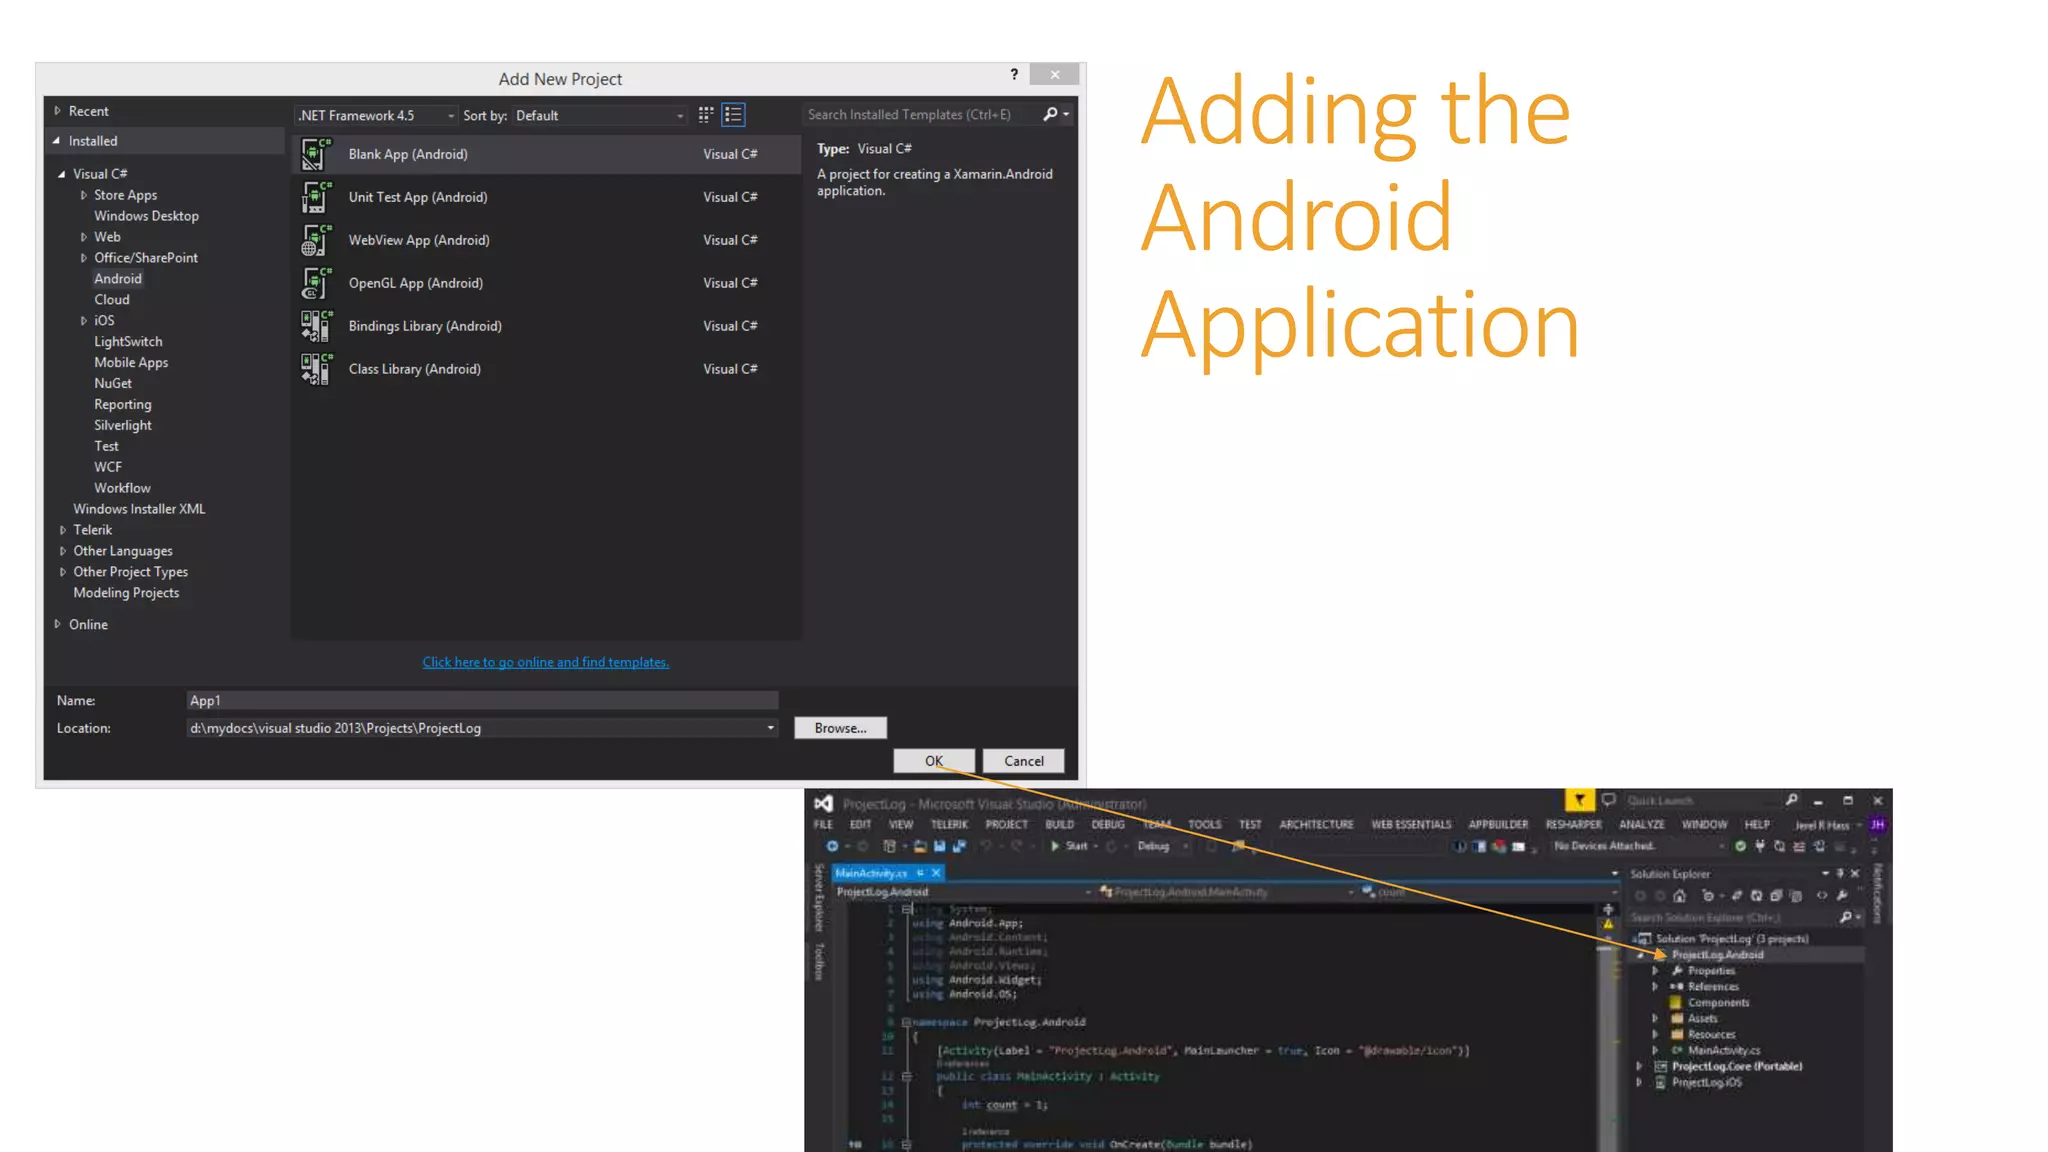The image size is (2048, 1152).
Task: Open the Debug configuration dropdown in Visual Studio
Action: pyautogui.click(x=1163, y=846)
